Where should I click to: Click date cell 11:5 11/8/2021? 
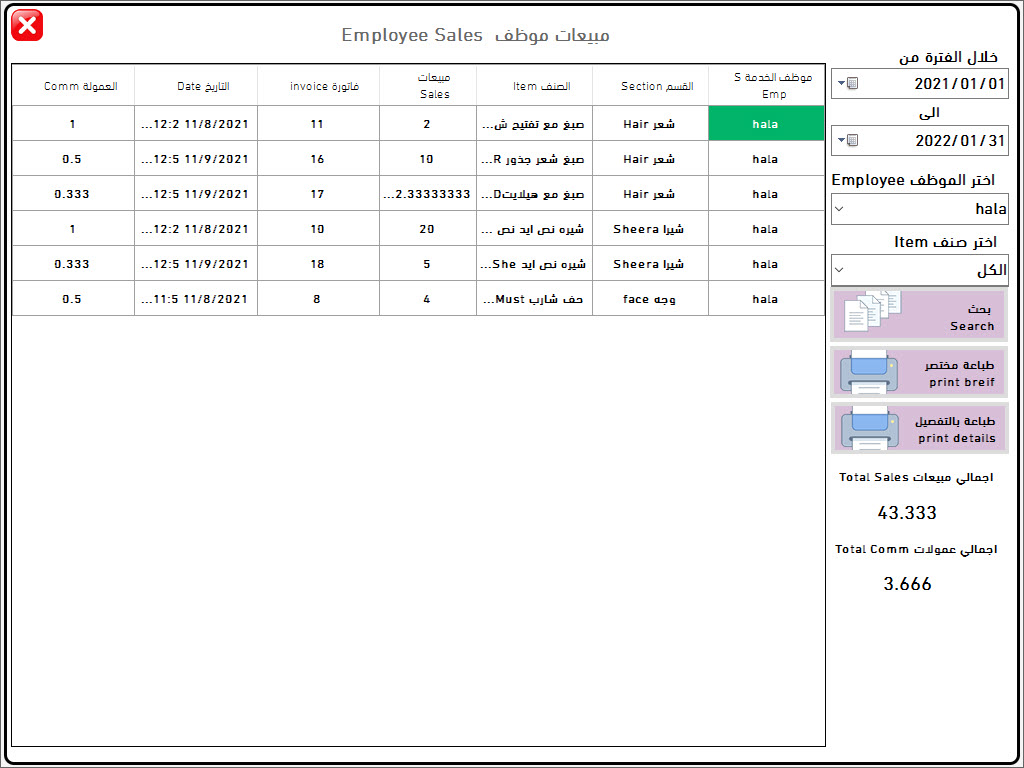coord(196,299)
